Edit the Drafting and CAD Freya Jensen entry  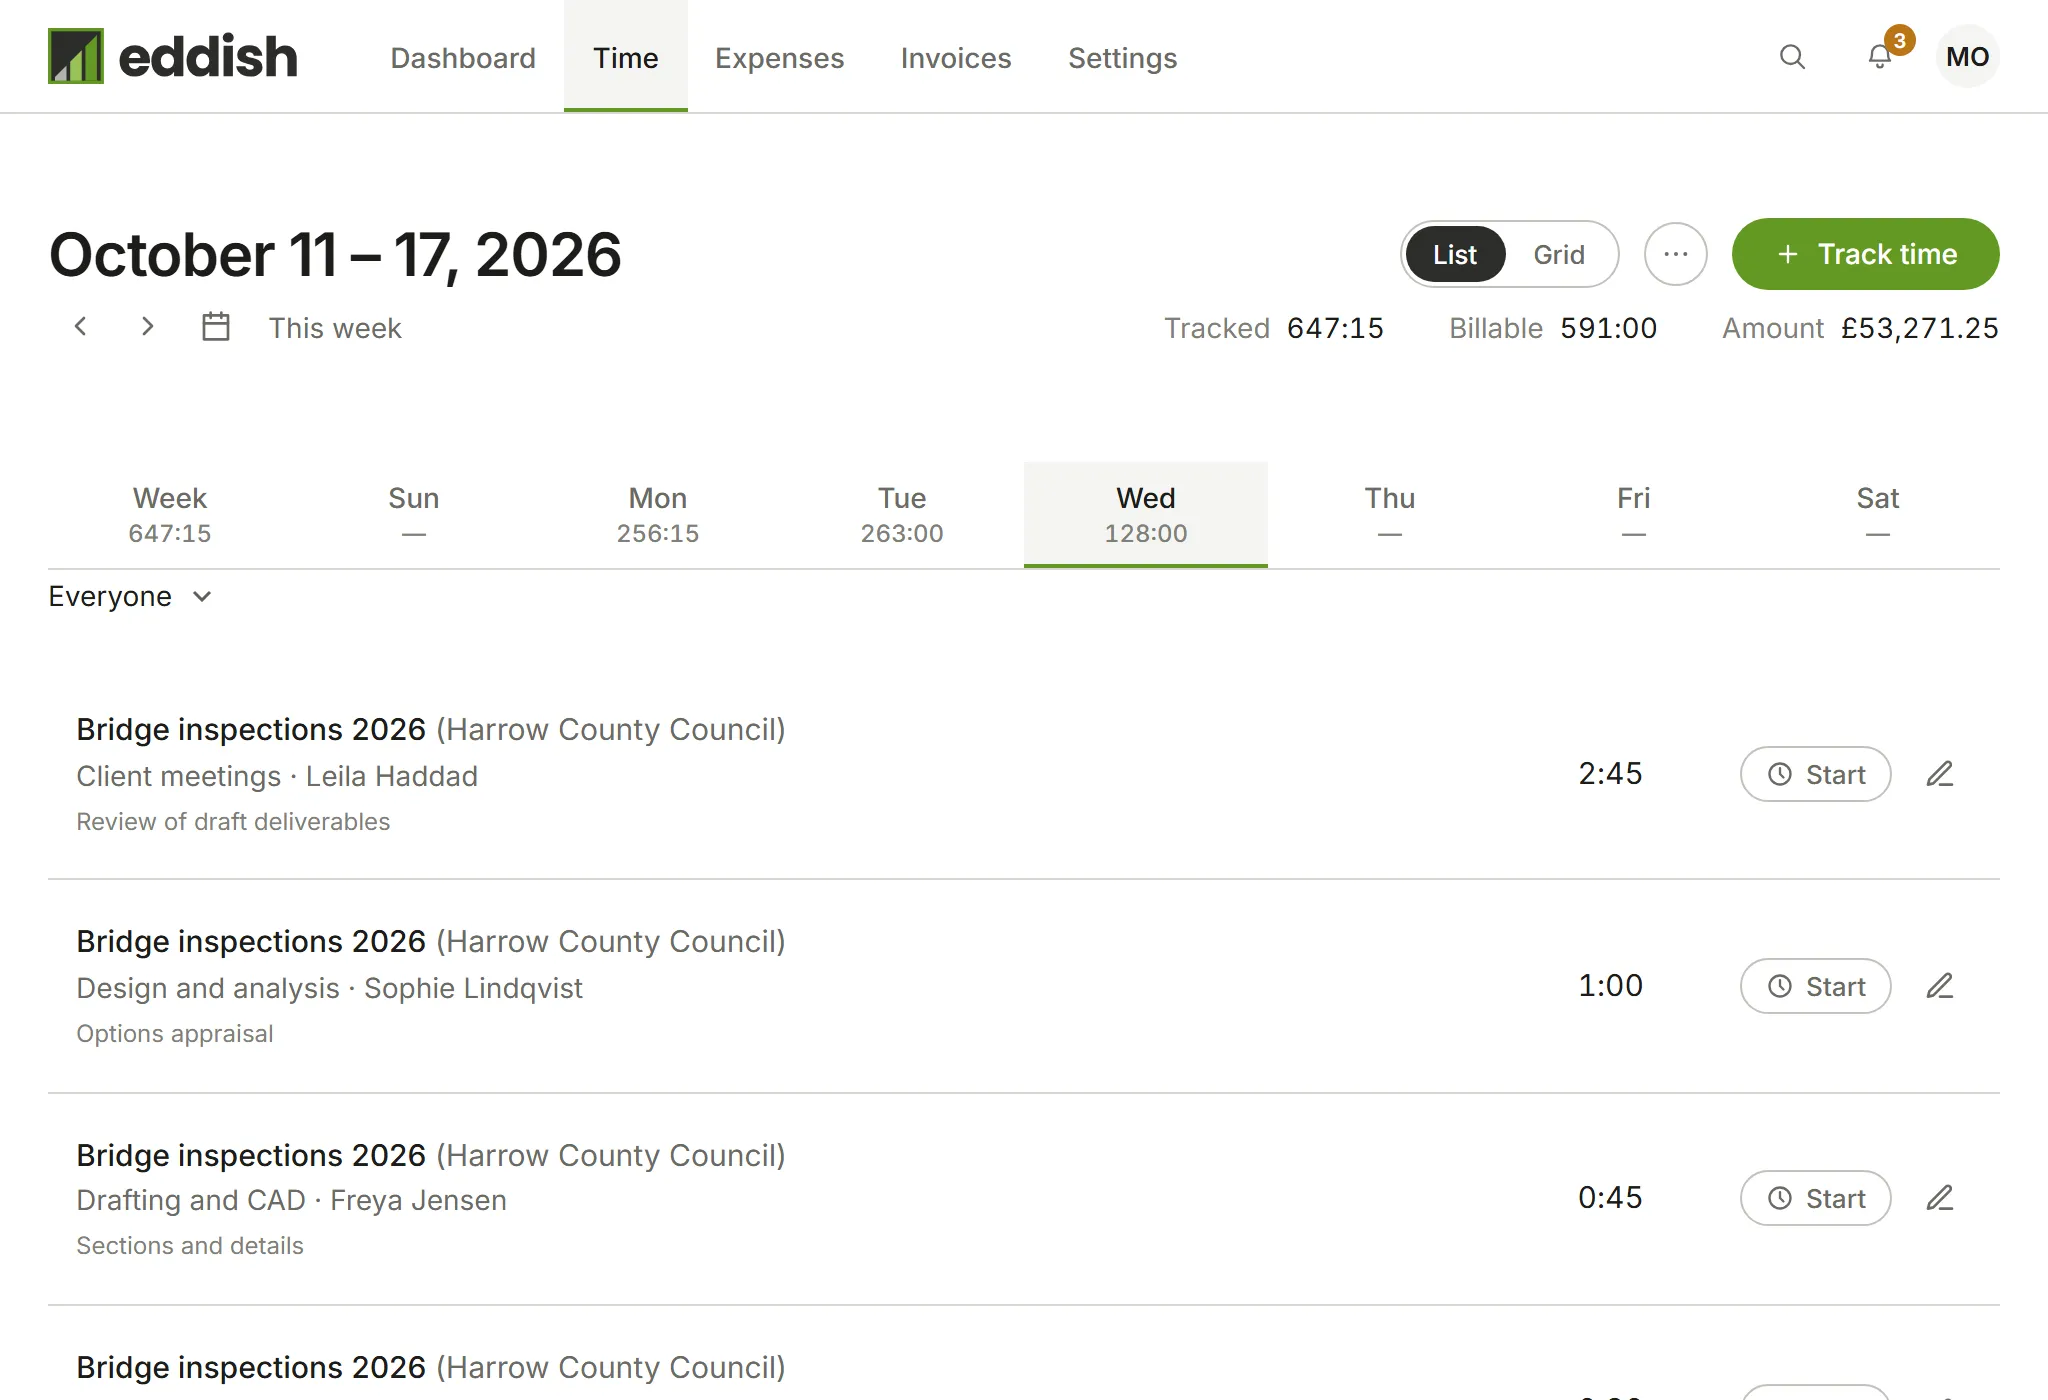click(1940, 1198)
